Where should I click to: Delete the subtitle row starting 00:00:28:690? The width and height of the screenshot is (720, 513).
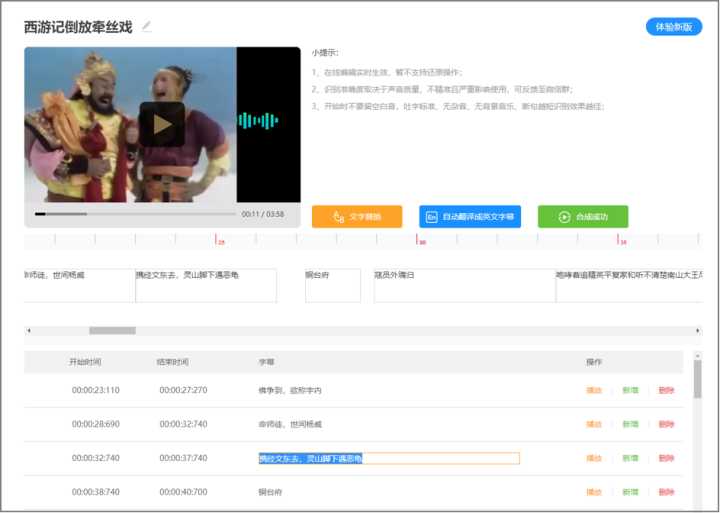point(666,424)
